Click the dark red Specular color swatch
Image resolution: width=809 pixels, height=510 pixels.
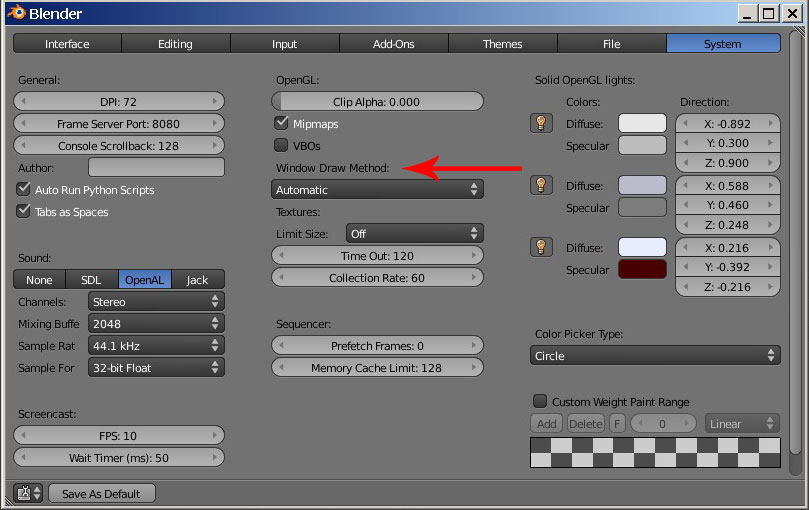click(642, 269)
